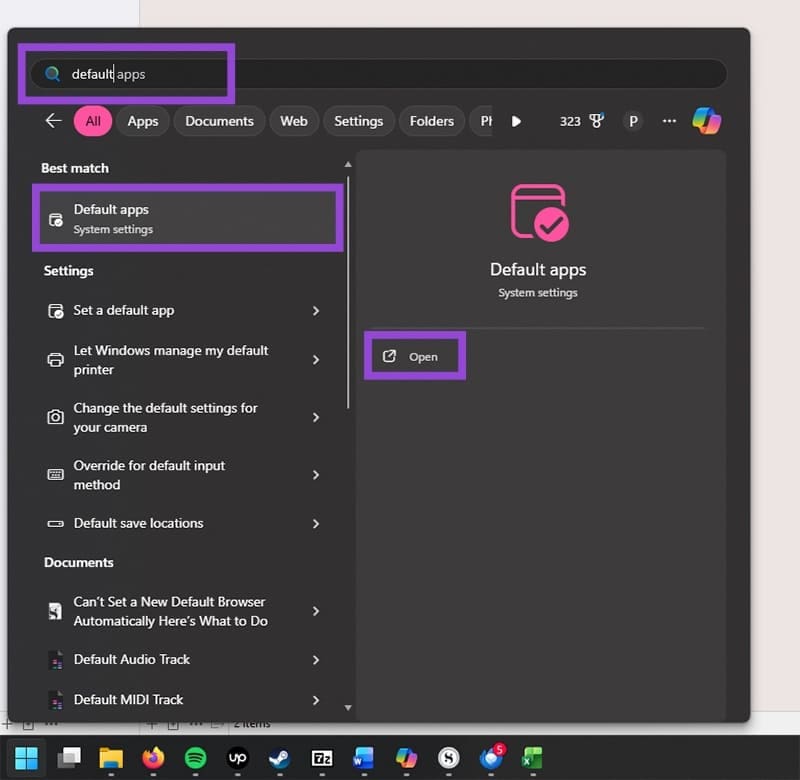Image resolution: width=800 pixels, height=780 pixels.
Task: Open File Explorer from the taskbar
Action: point(110,758)
